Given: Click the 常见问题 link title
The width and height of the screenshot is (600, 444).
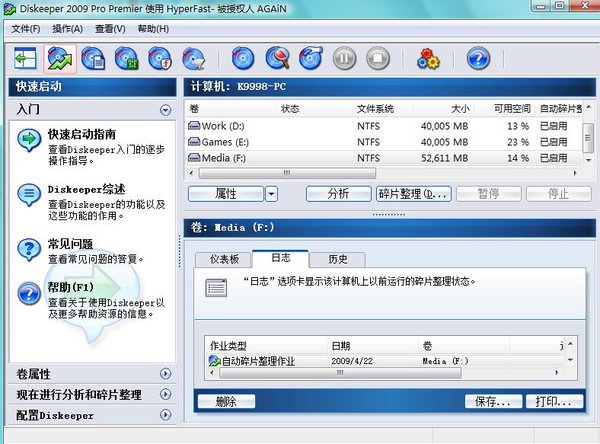Looking at the screenshot, I should (70, 244).
